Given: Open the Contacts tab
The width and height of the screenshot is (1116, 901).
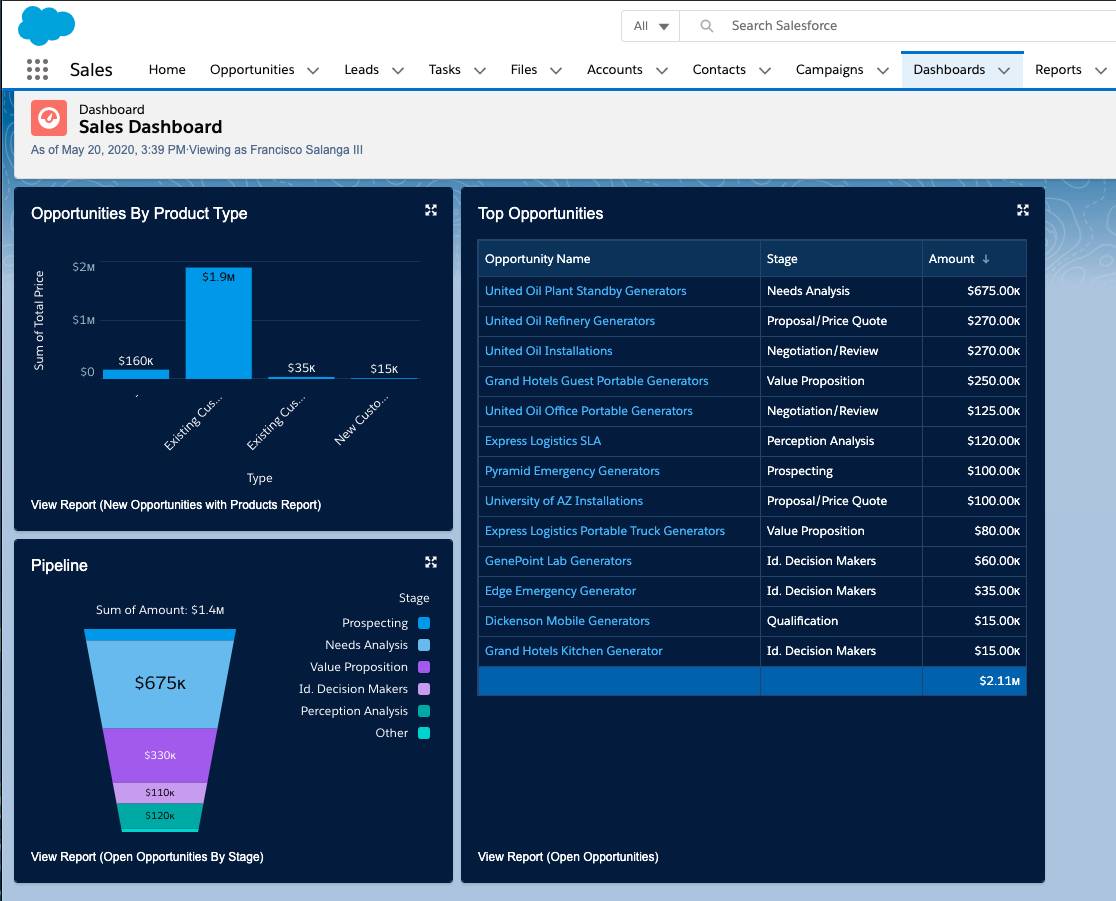Looking at the screenshot, I should 719,70.
